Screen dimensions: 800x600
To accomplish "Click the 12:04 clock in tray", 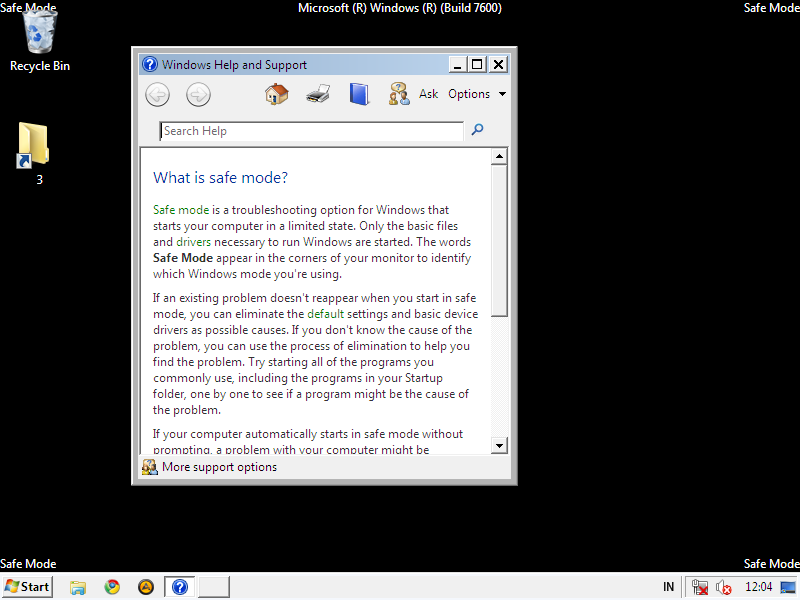I will [x=758, y=587].
